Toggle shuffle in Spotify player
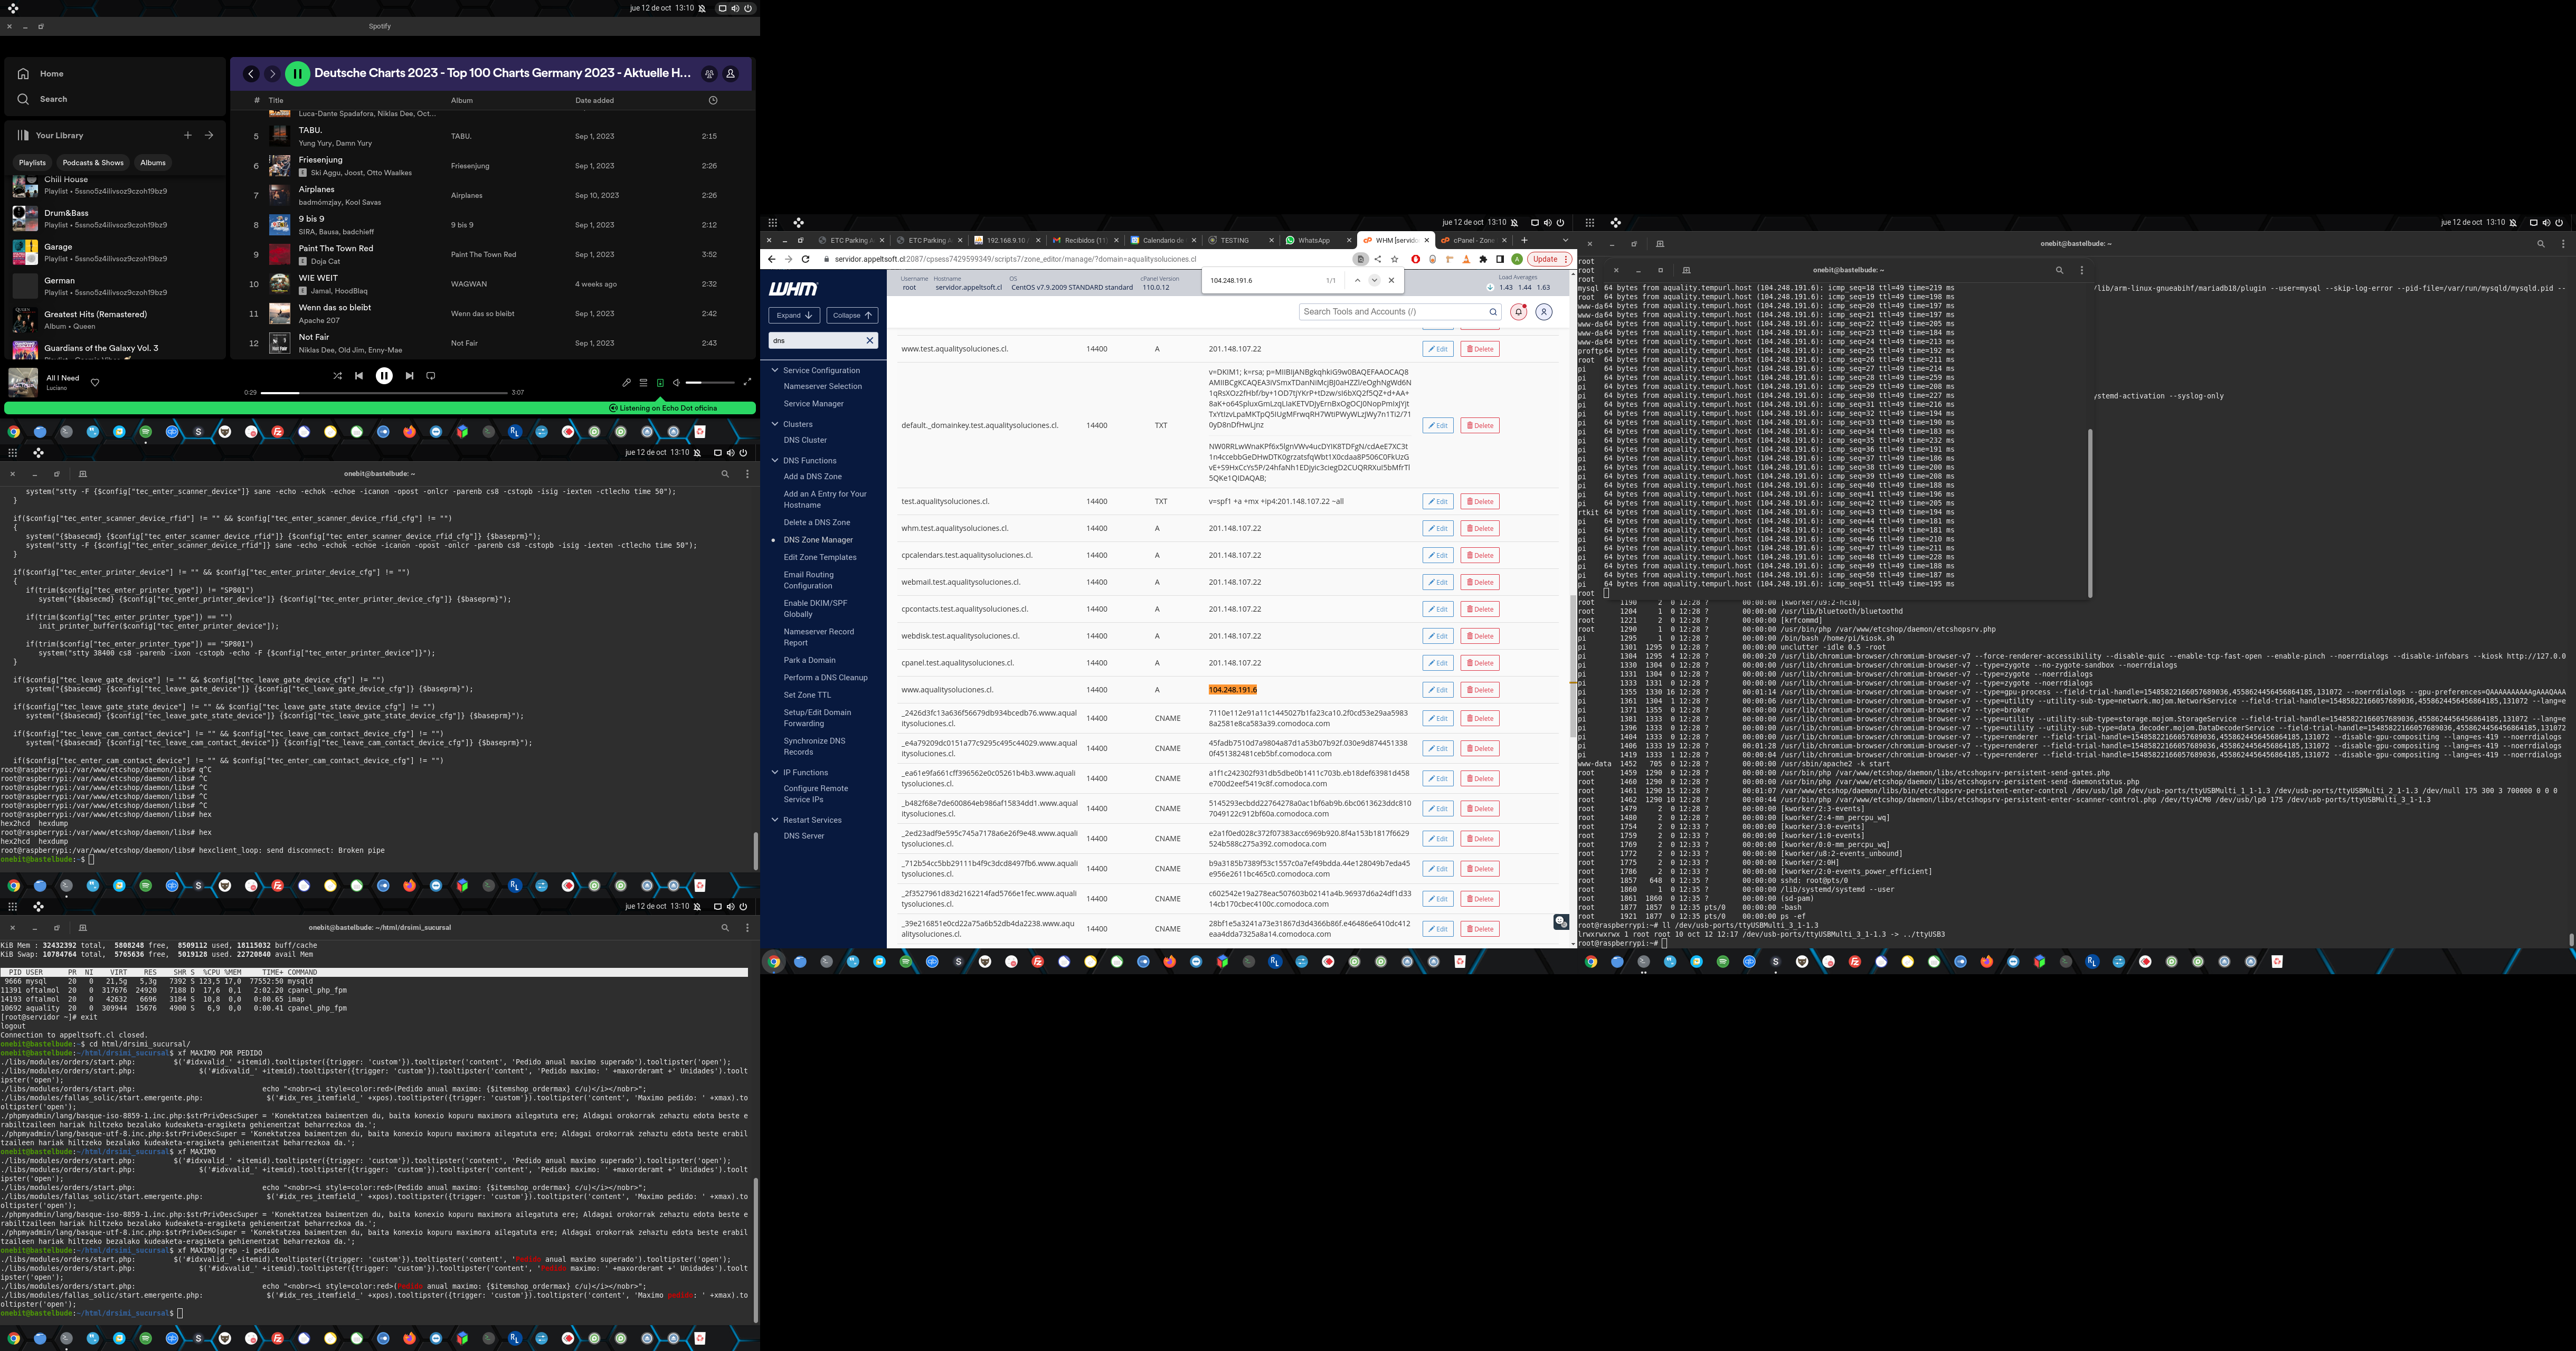Image resolution: width=2576 pixels, height=1351 pixels. (337, 376)
